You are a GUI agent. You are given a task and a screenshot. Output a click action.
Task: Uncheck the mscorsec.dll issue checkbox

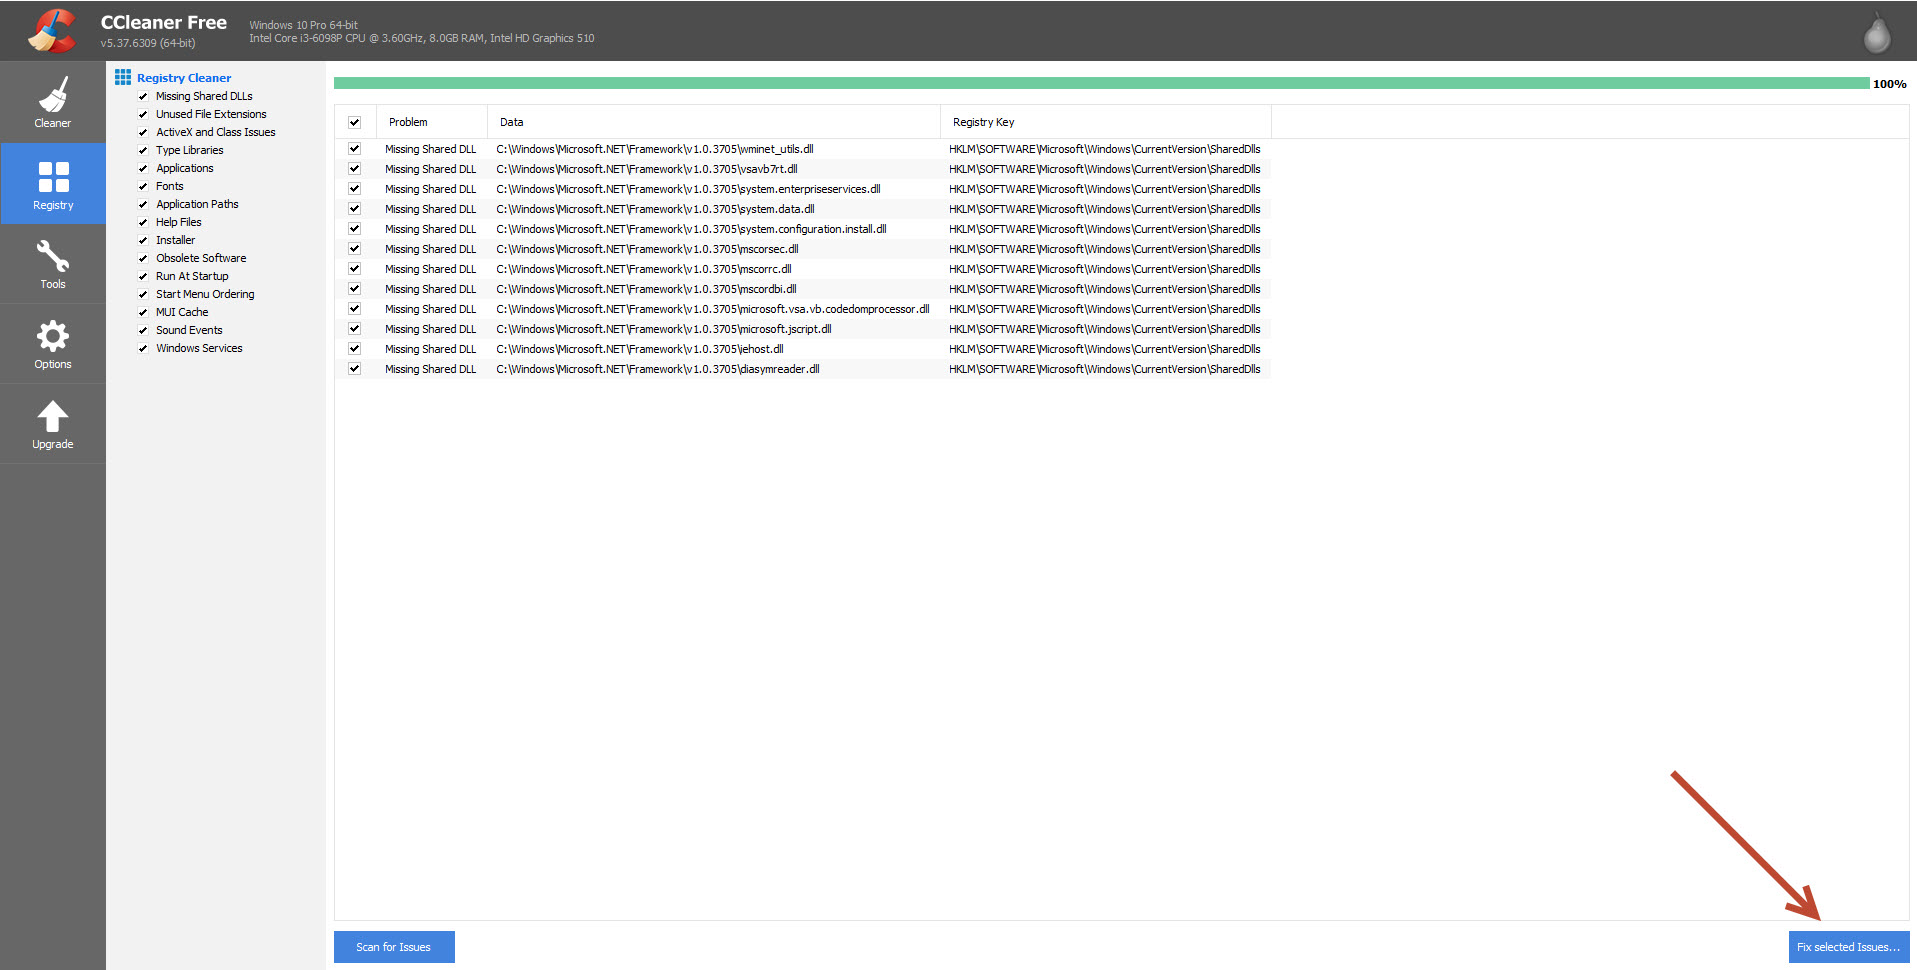tap(354, 249)
